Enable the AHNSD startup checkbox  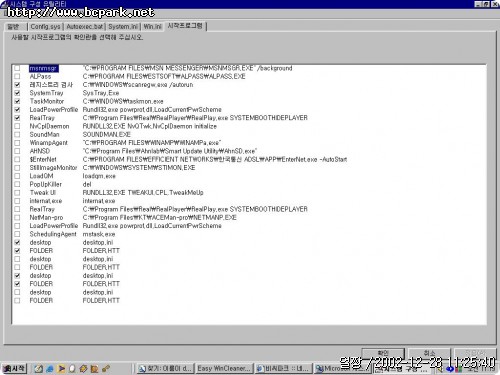click(17, 151)
